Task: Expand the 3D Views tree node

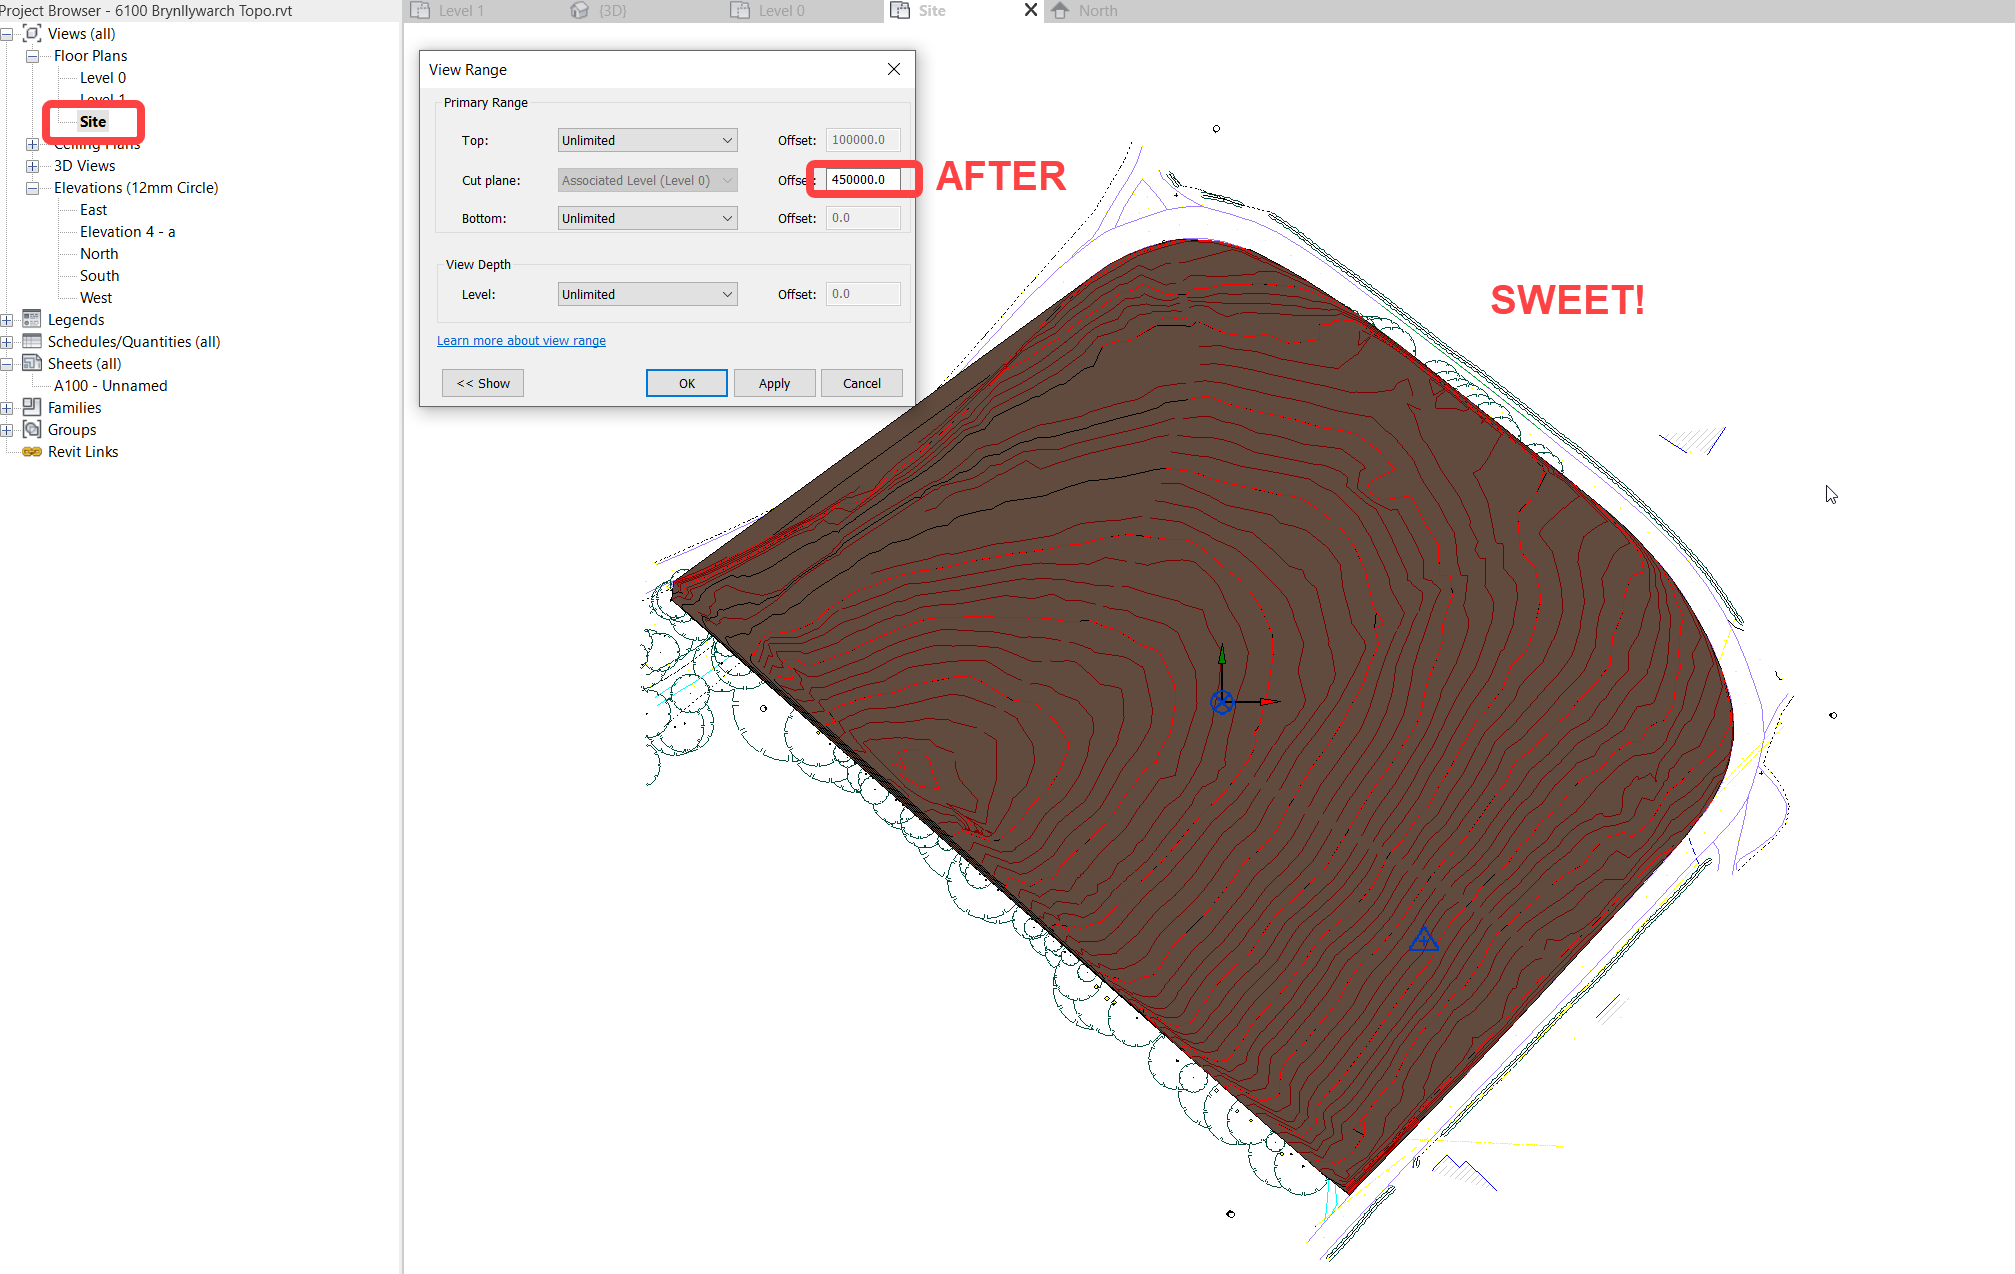Action: click(32, 166)
